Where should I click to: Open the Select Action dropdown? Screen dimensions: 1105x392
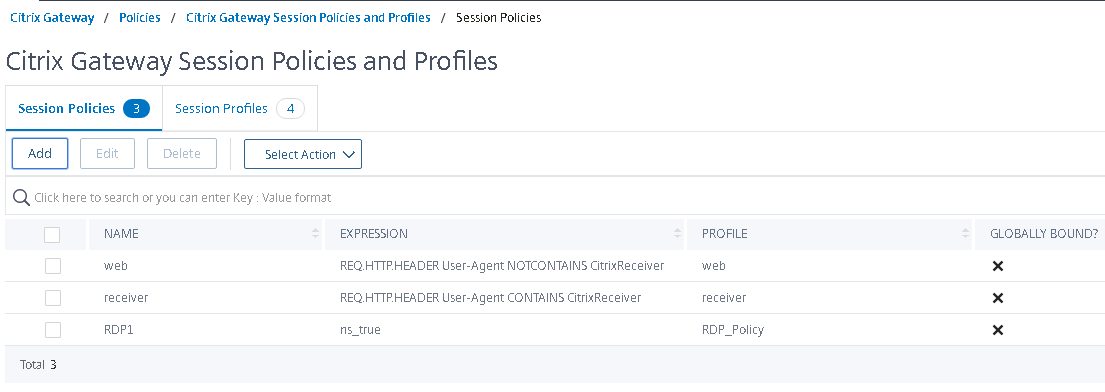tap(303, 154)
